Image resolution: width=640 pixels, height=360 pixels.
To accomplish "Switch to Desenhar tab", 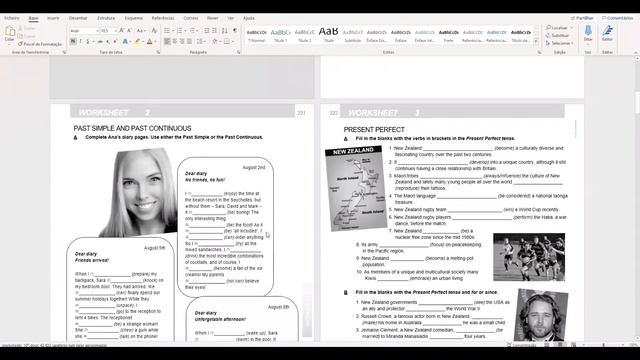I will point(78,18).
